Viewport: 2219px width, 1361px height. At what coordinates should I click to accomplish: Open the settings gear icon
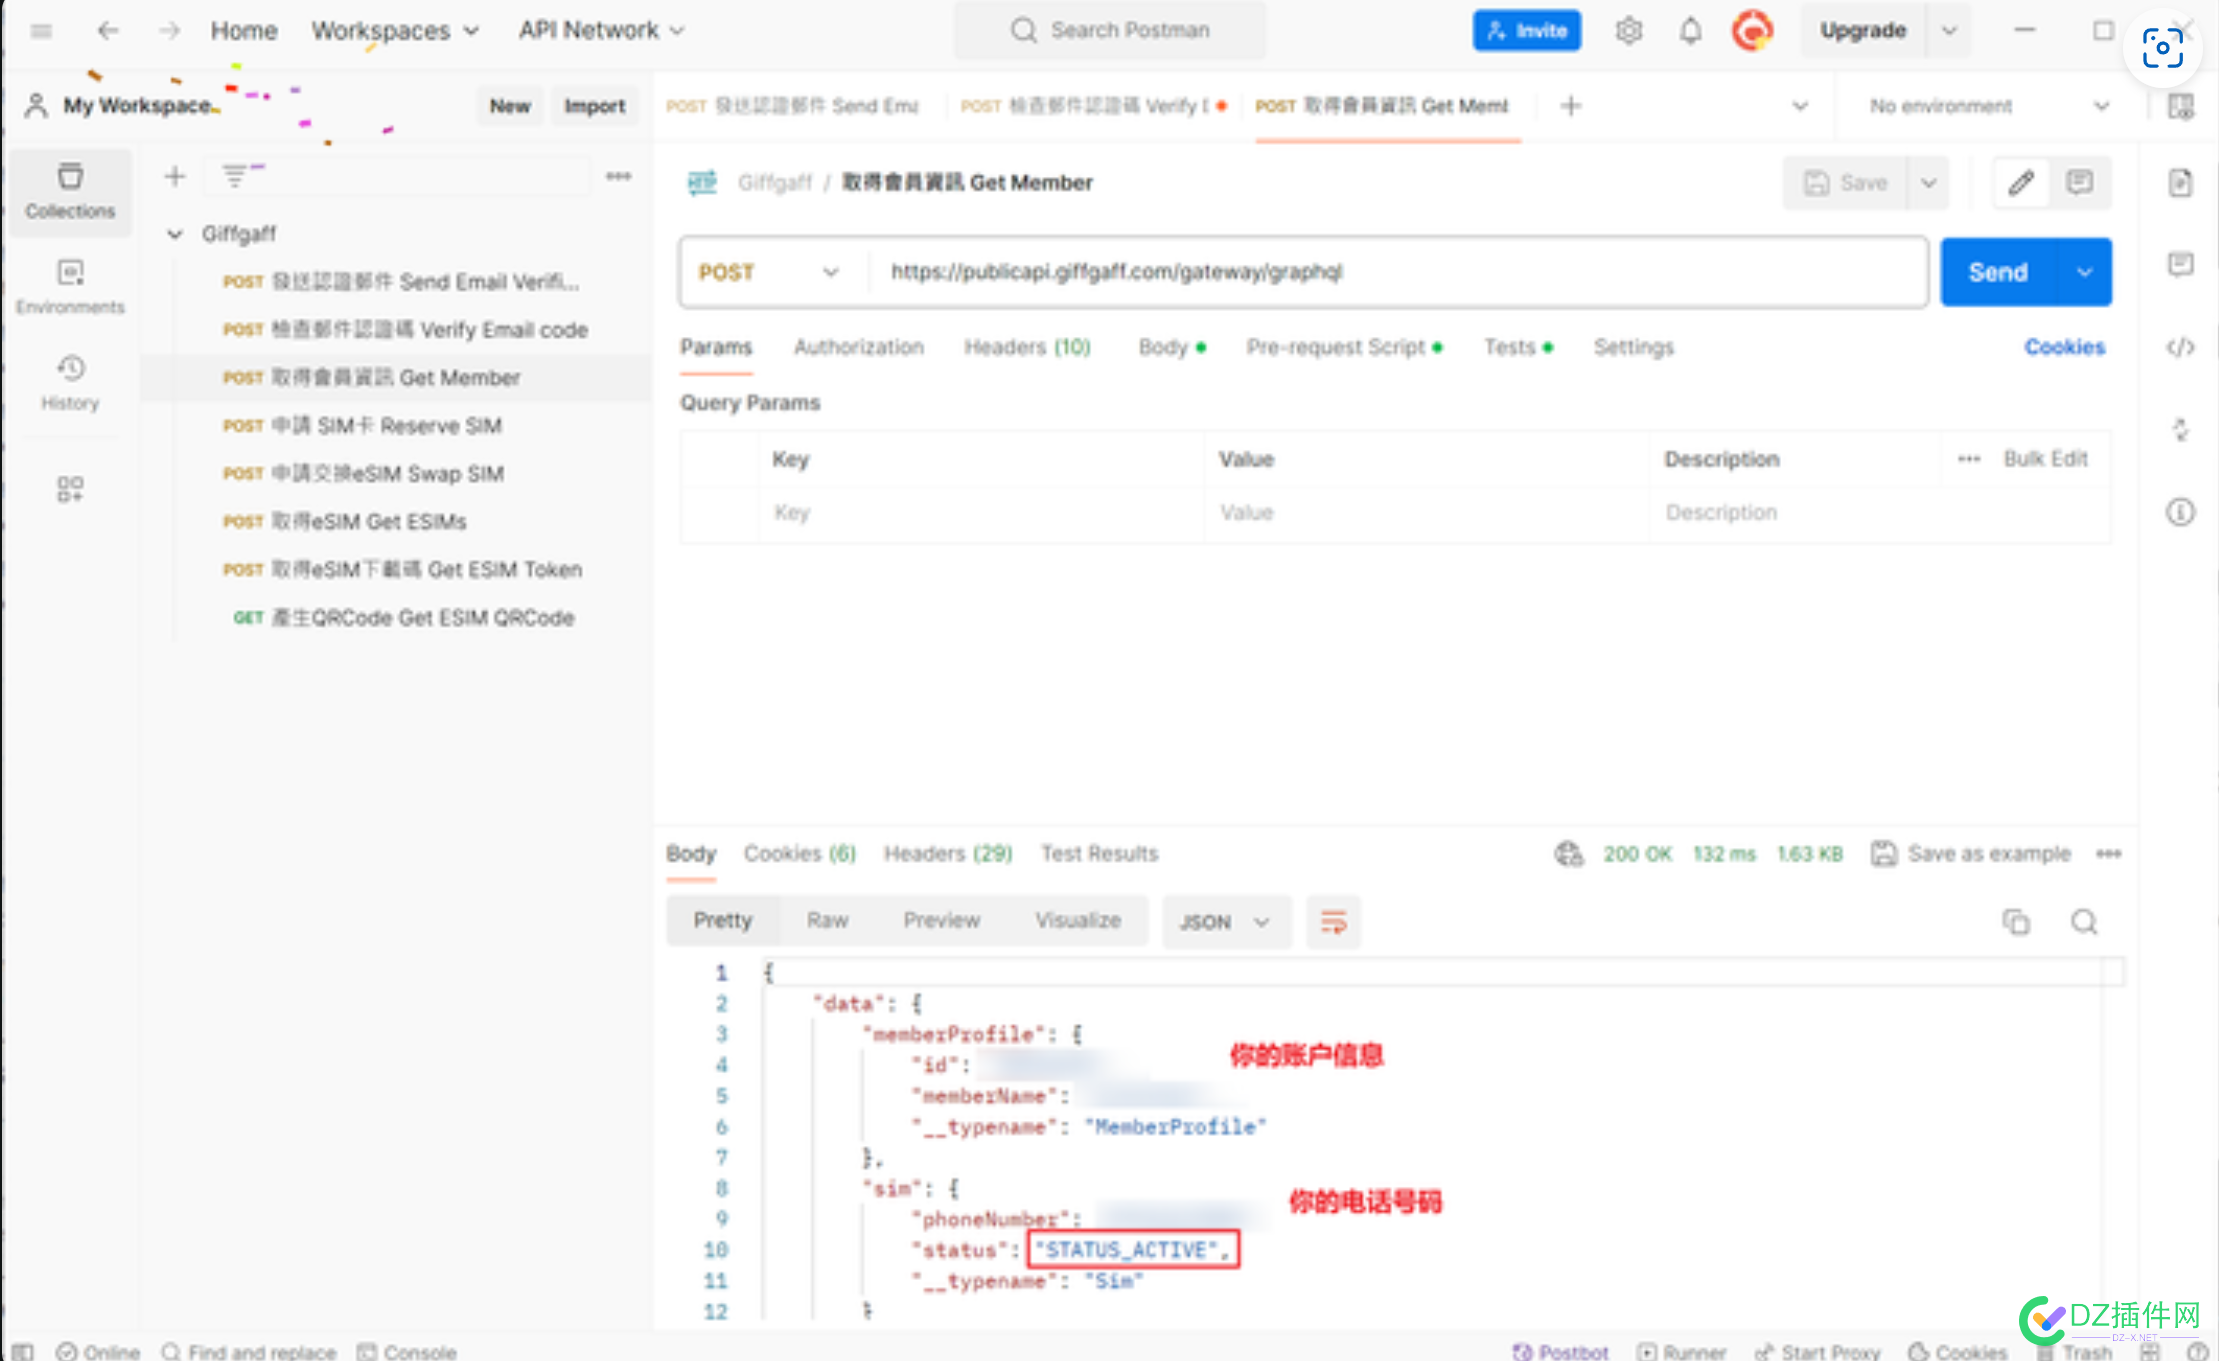[x=1628, y=31]
